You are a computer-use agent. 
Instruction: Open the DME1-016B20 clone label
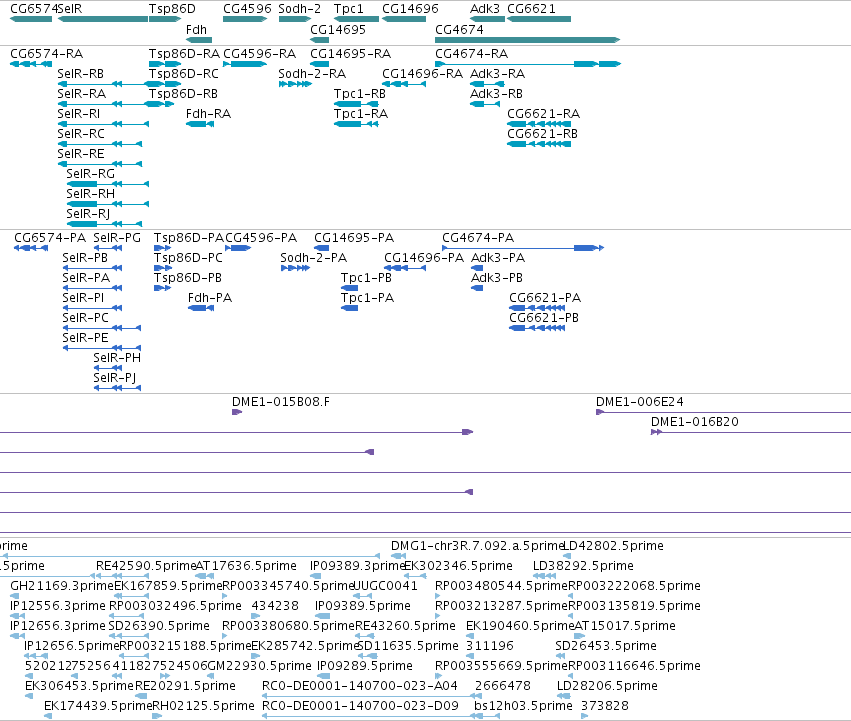click(x=695, y=422)
